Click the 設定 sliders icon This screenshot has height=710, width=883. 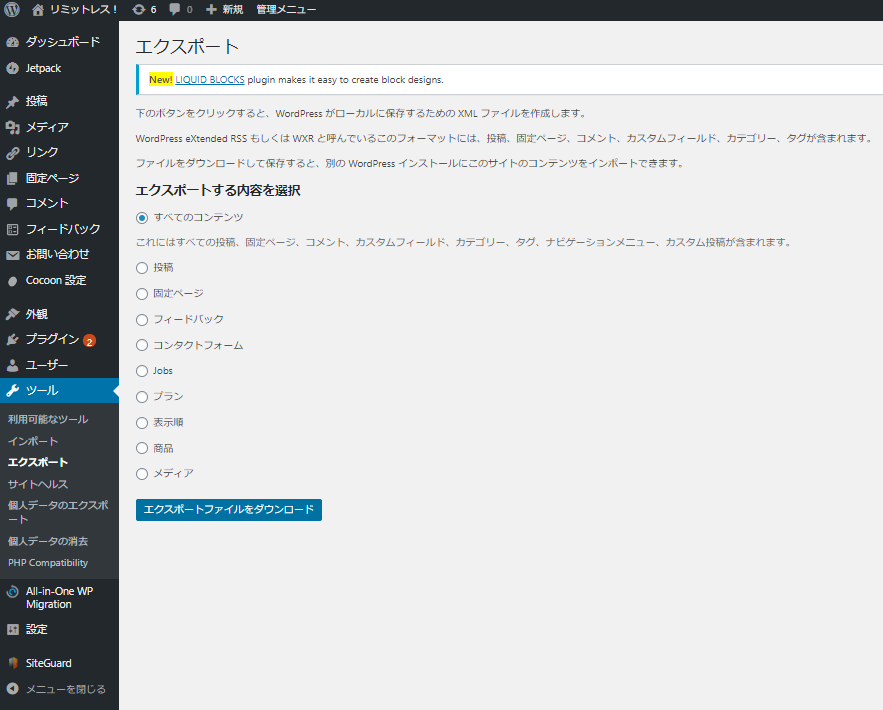pyautogui.click(x=12, y=629)
